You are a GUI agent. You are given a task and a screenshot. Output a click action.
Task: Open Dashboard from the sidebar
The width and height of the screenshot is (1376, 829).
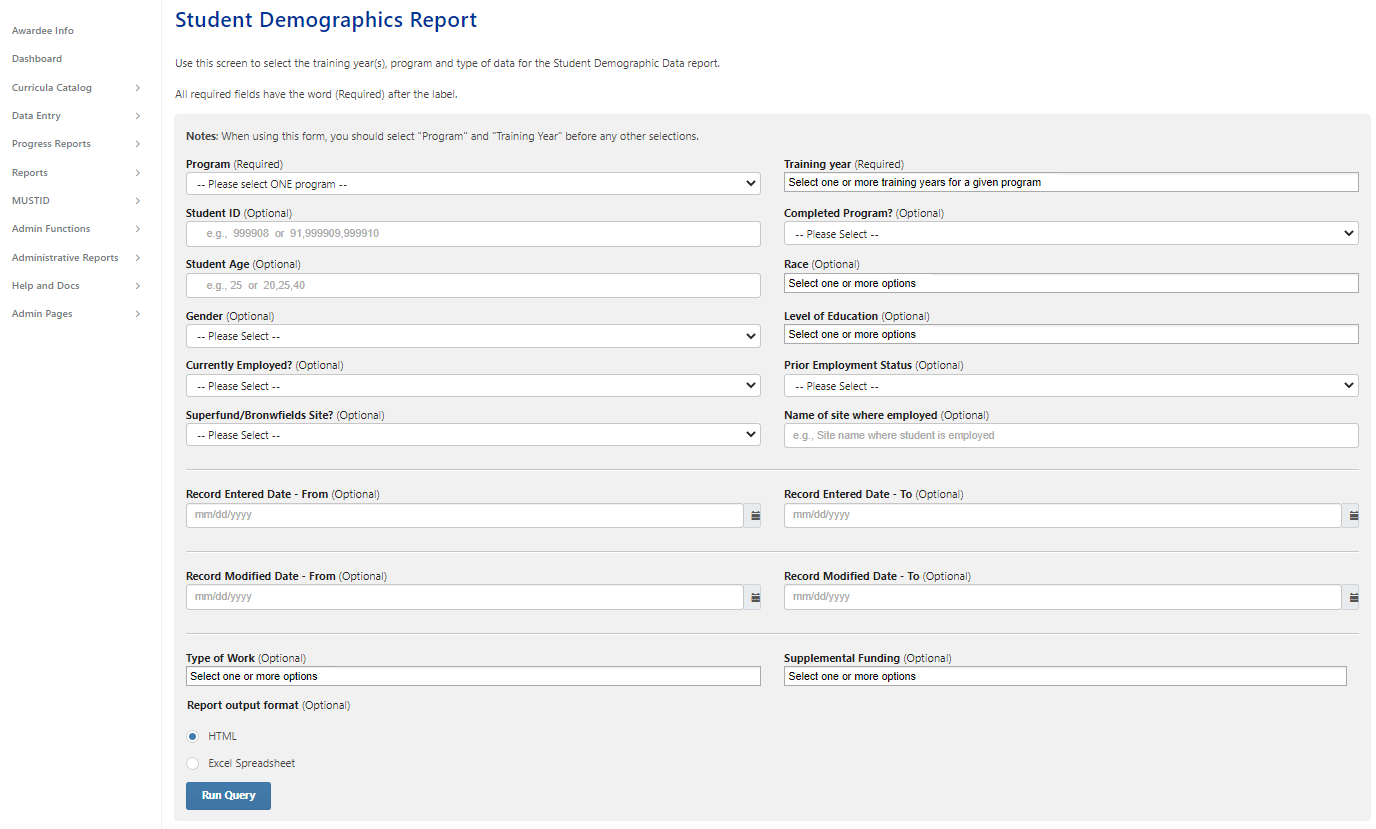click(x=37, y=59)
